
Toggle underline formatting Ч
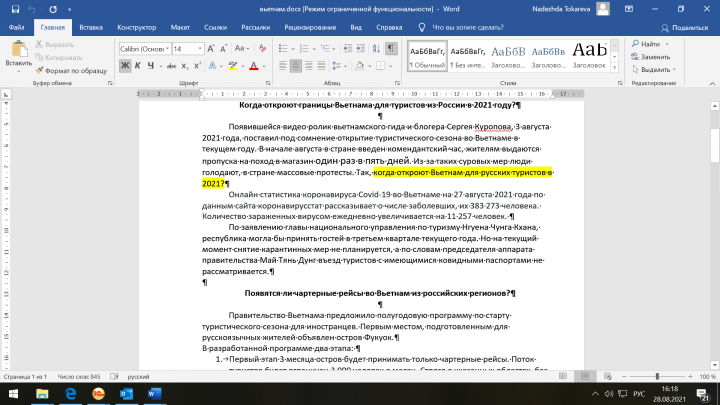click(151, 66)
